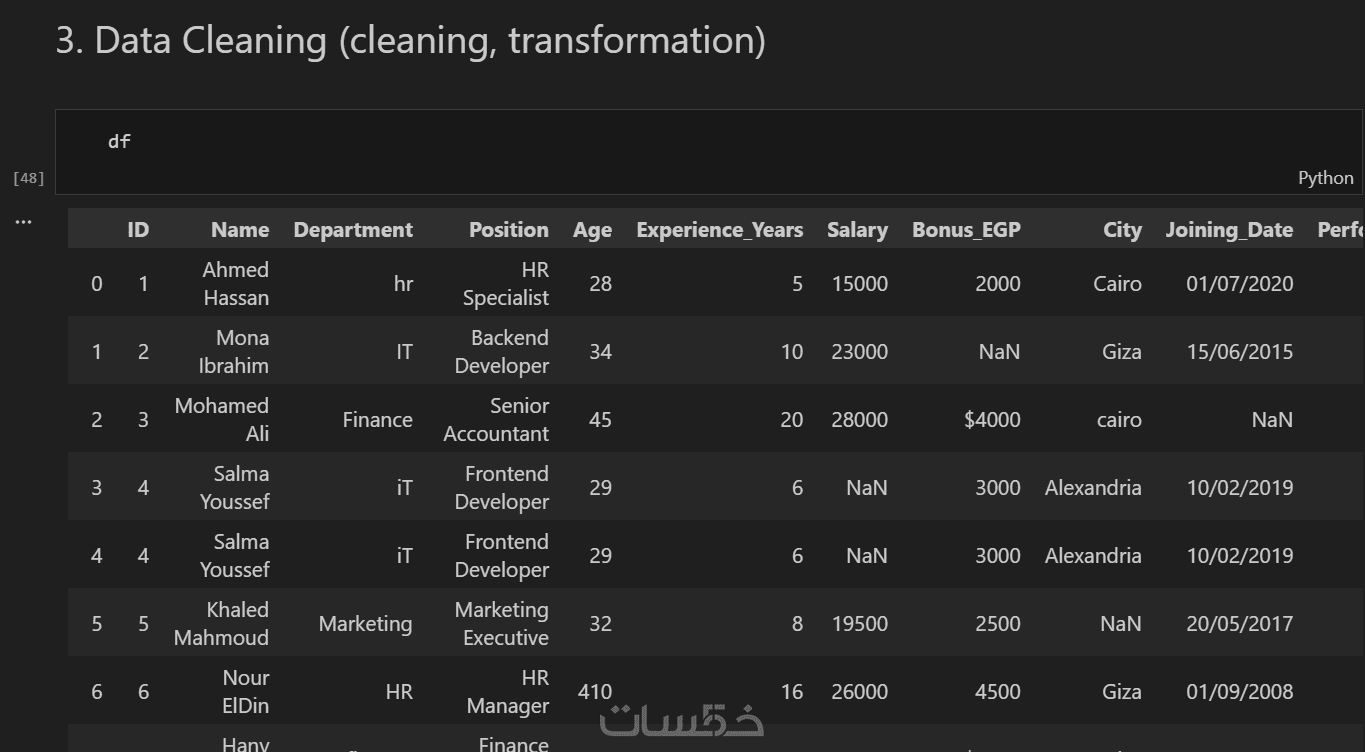This screenshot has height=752, width=1365.
Task: Click the Salary column header
Action: 857,230
